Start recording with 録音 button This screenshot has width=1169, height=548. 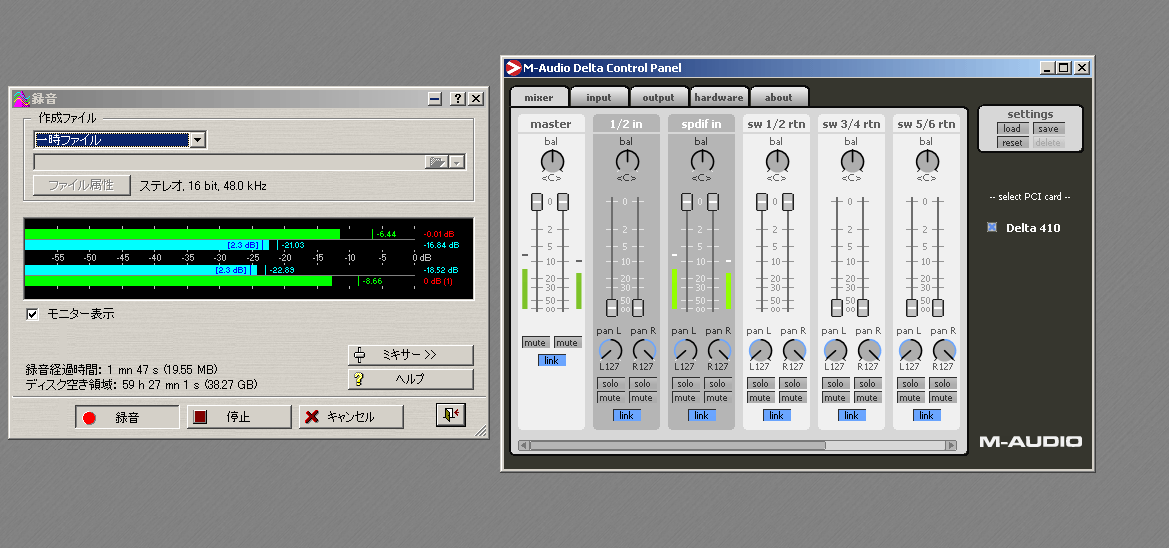(x=127, y=418)
